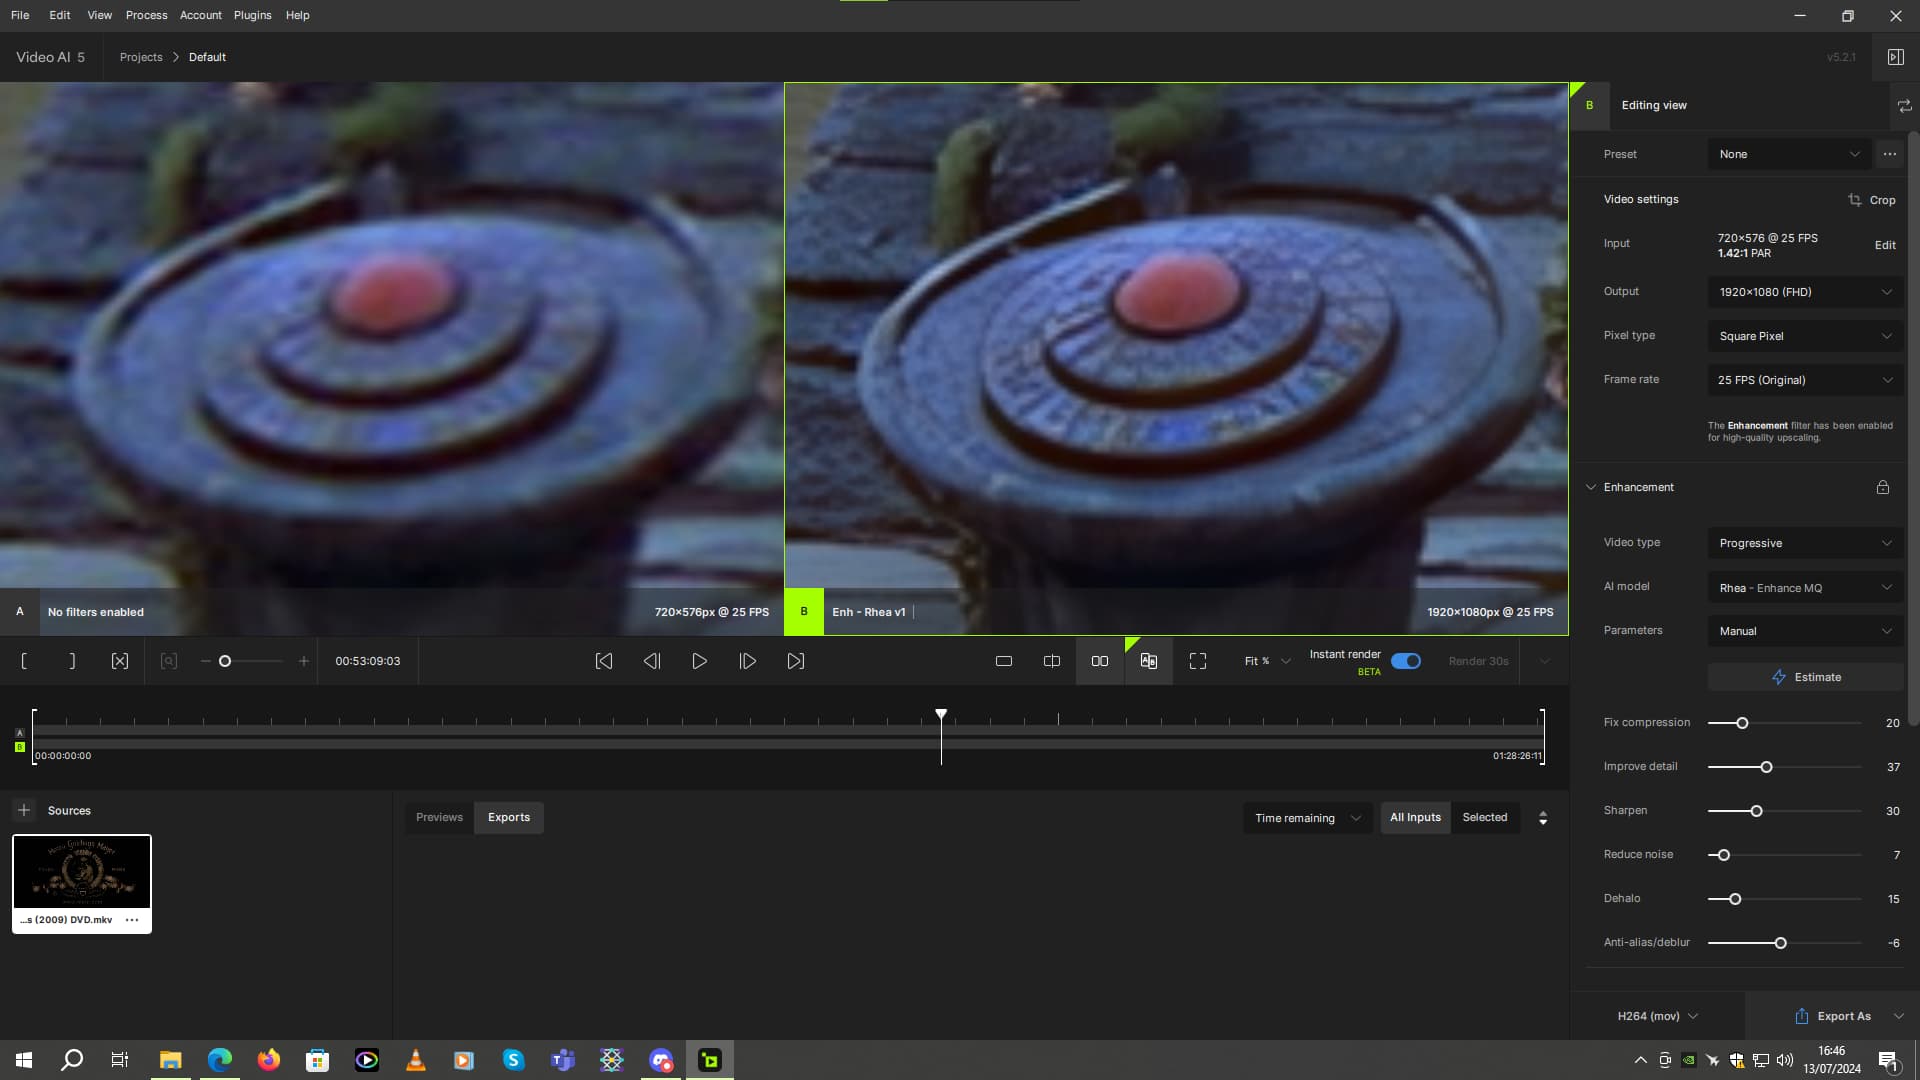Open the AI model dropdown
This screenshot has height=1080, width=1920.
(1805, 588)
